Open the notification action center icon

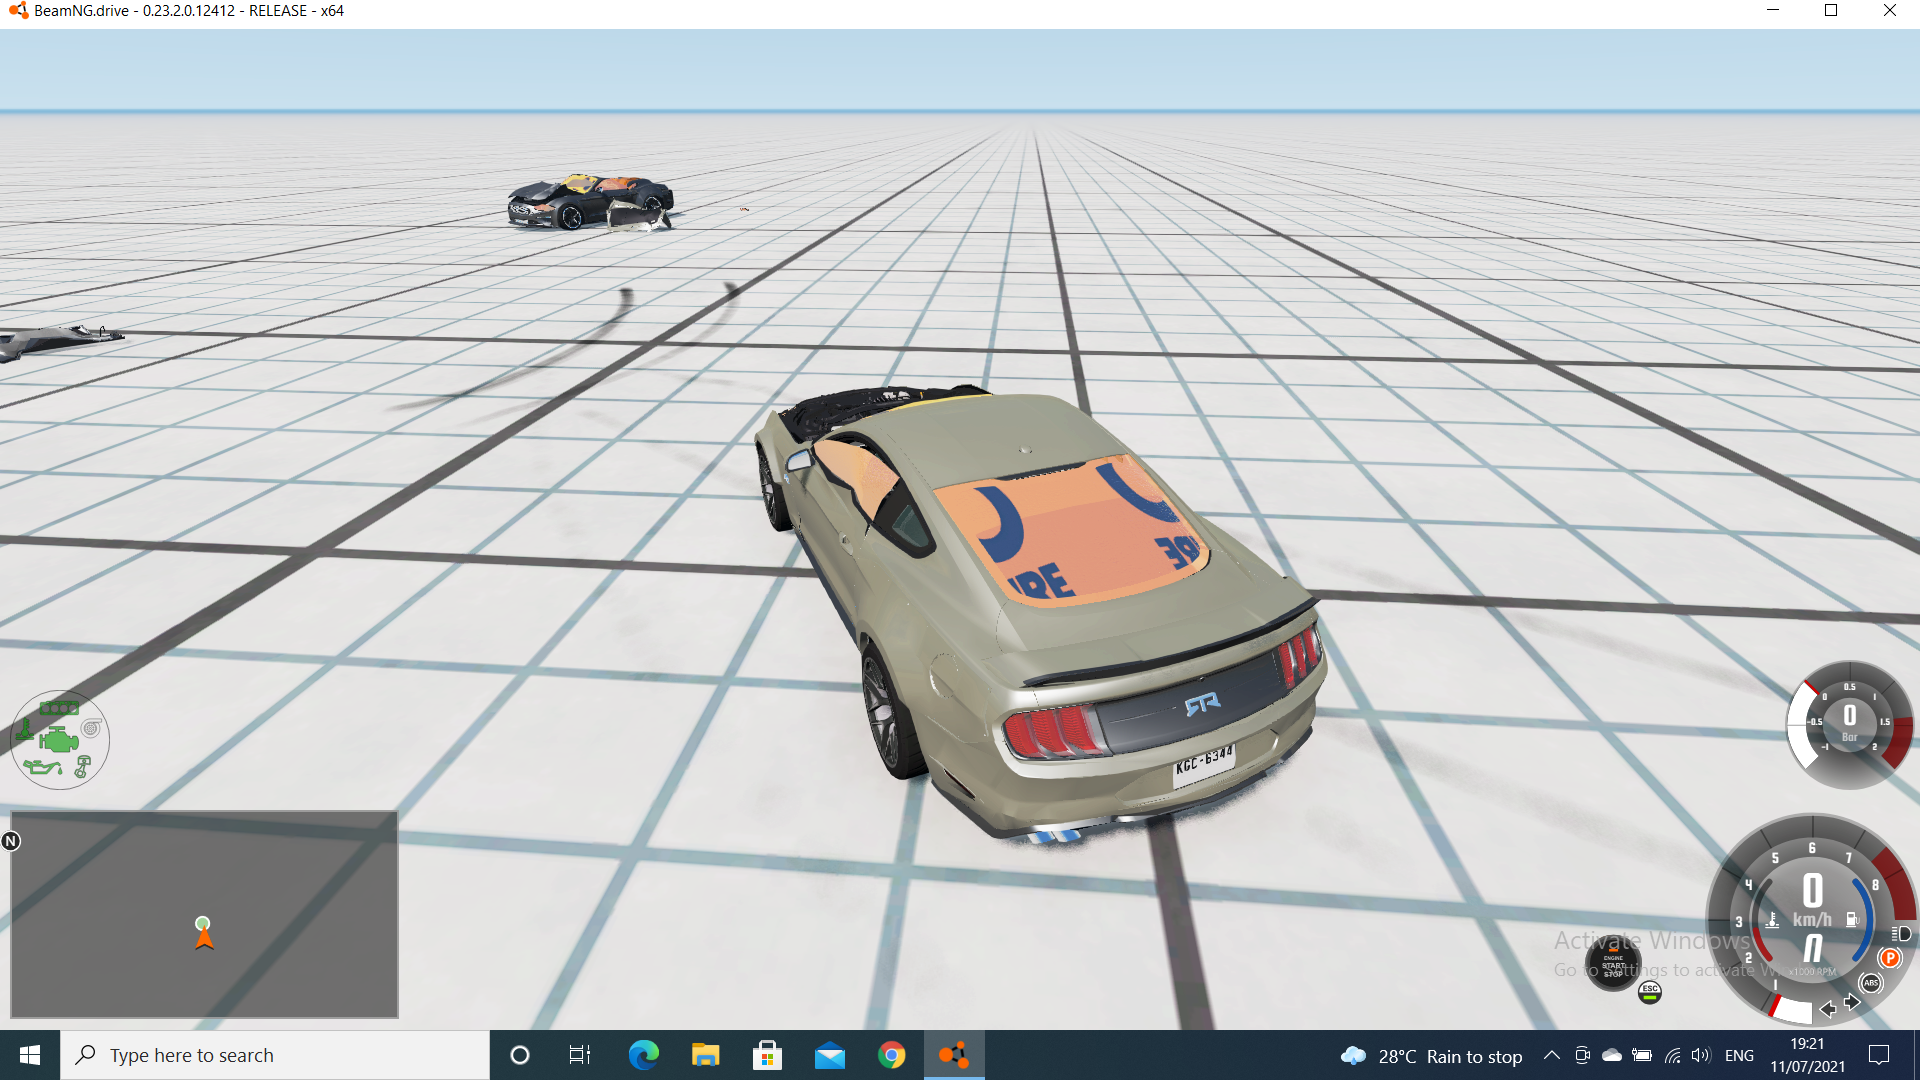tap(1879, 1055)
